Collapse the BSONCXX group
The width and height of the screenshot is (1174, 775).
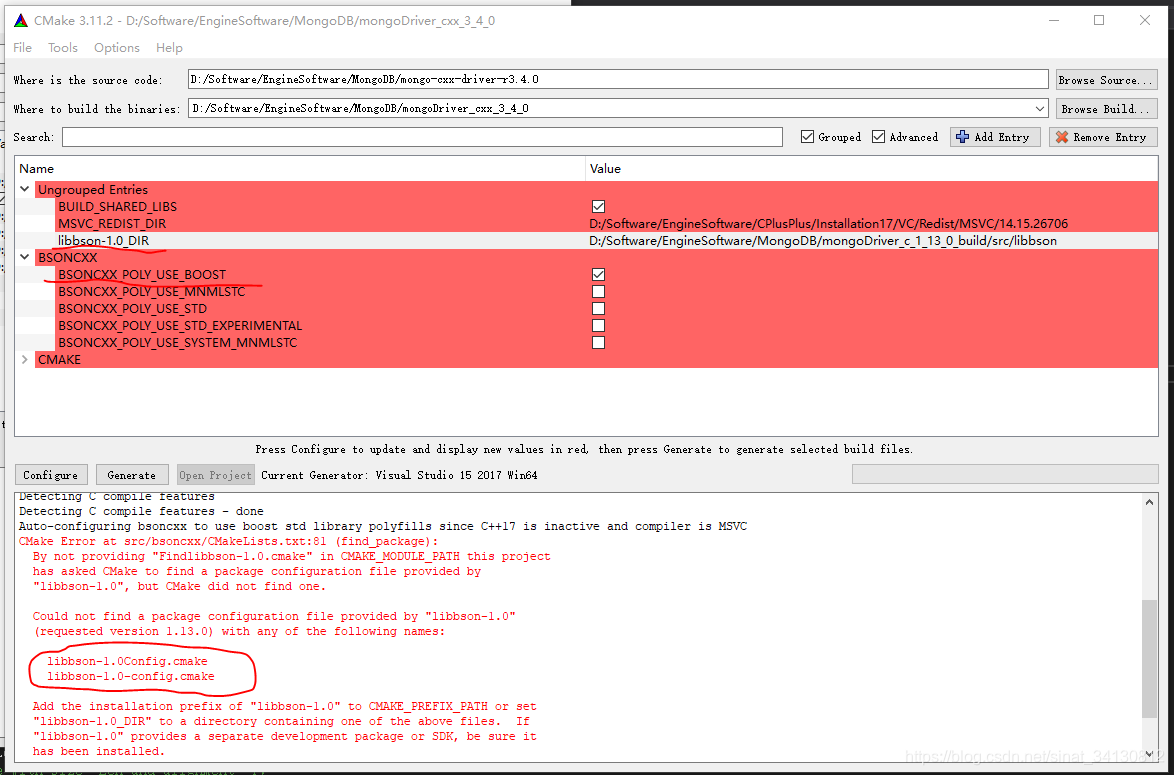[x=25, y=257]
